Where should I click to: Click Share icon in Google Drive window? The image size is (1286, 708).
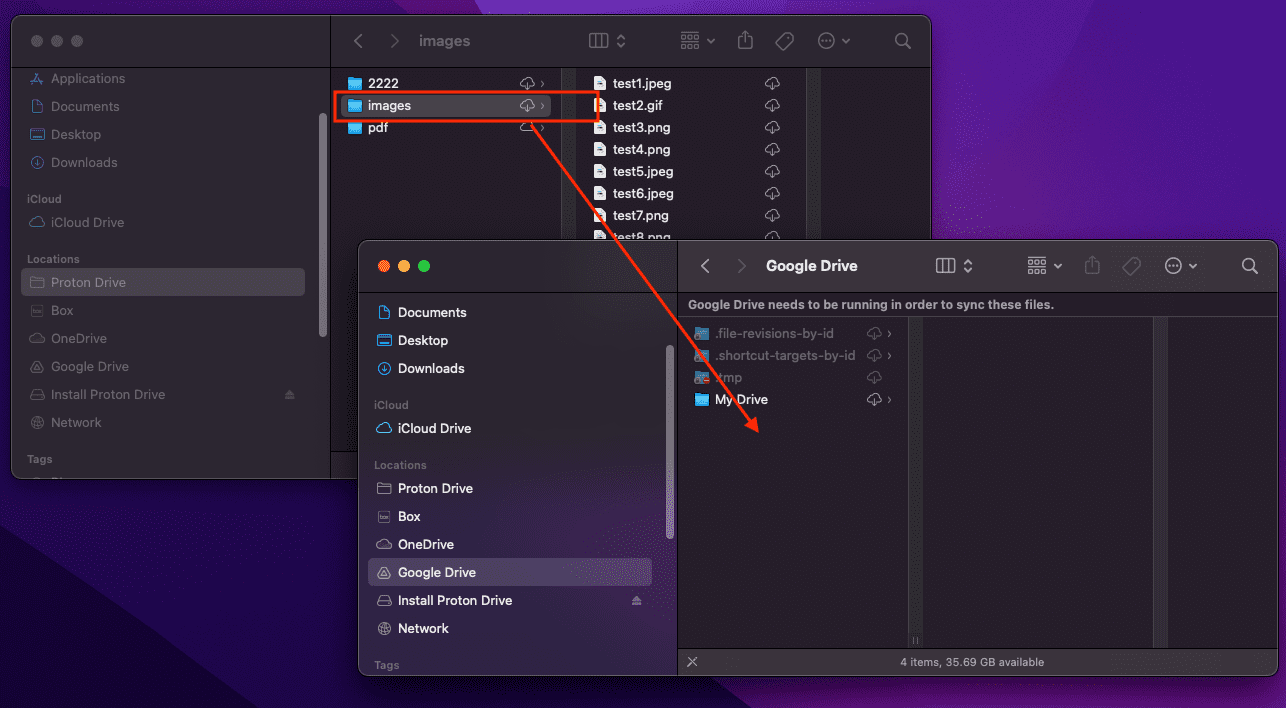pyautogui.click(x=1092, y=265)
